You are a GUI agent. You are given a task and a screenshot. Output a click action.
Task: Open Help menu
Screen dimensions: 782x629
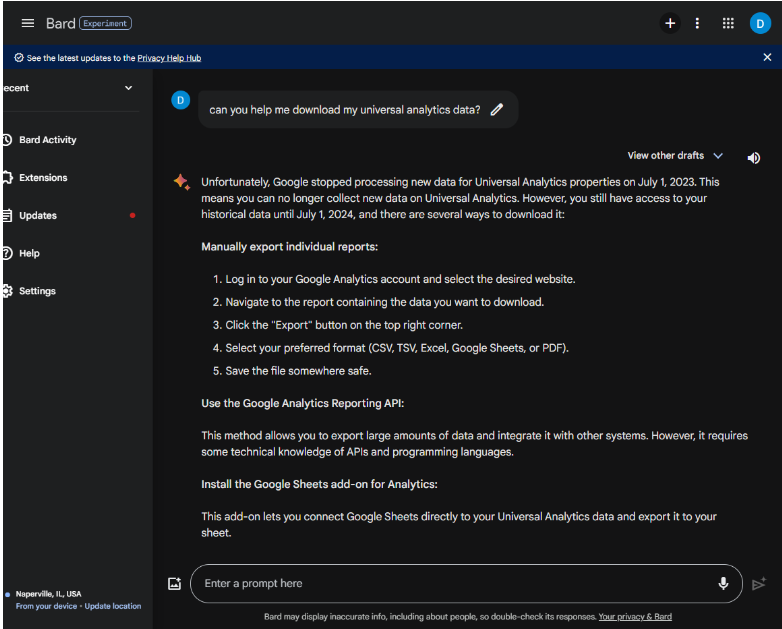29,253
